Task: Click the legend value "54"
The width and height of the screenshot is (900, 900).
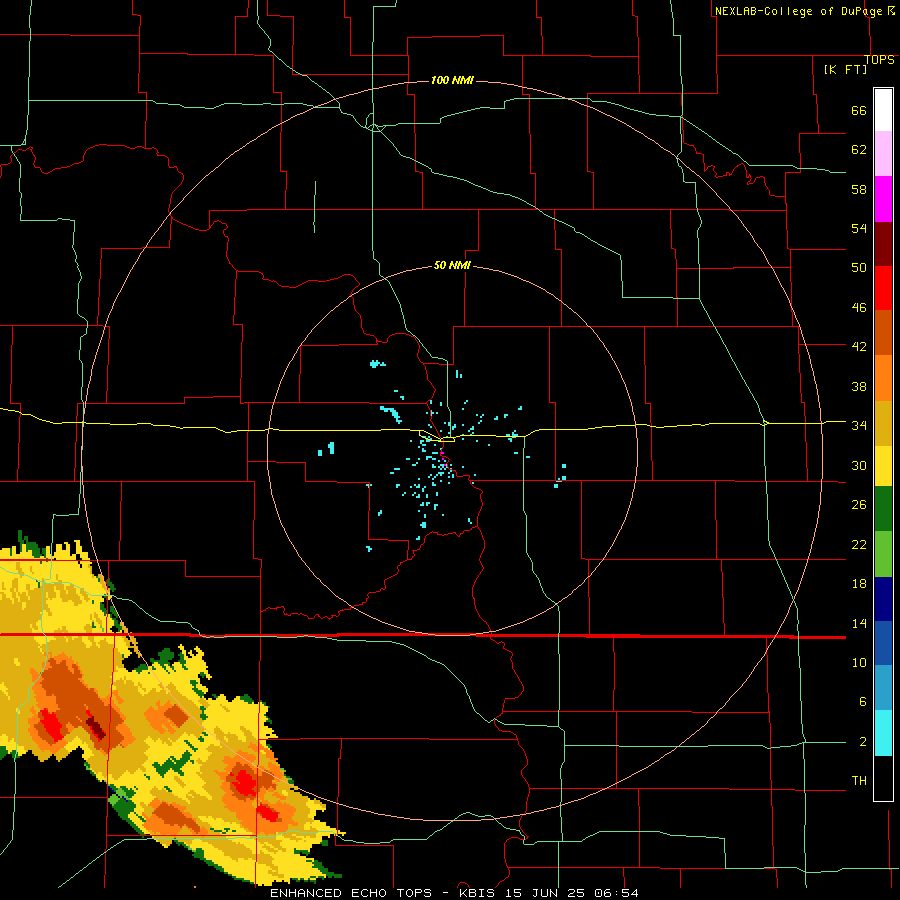Action: click(x=859, y=228)
